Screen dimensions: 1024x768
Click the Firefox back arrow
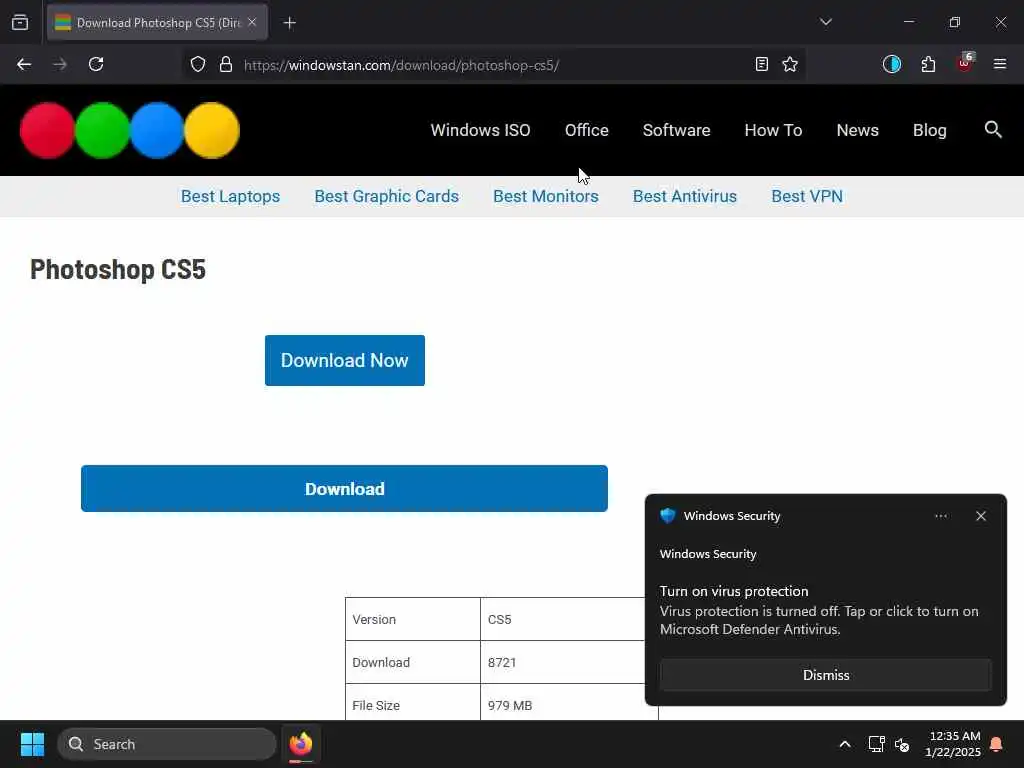(24, 64)
